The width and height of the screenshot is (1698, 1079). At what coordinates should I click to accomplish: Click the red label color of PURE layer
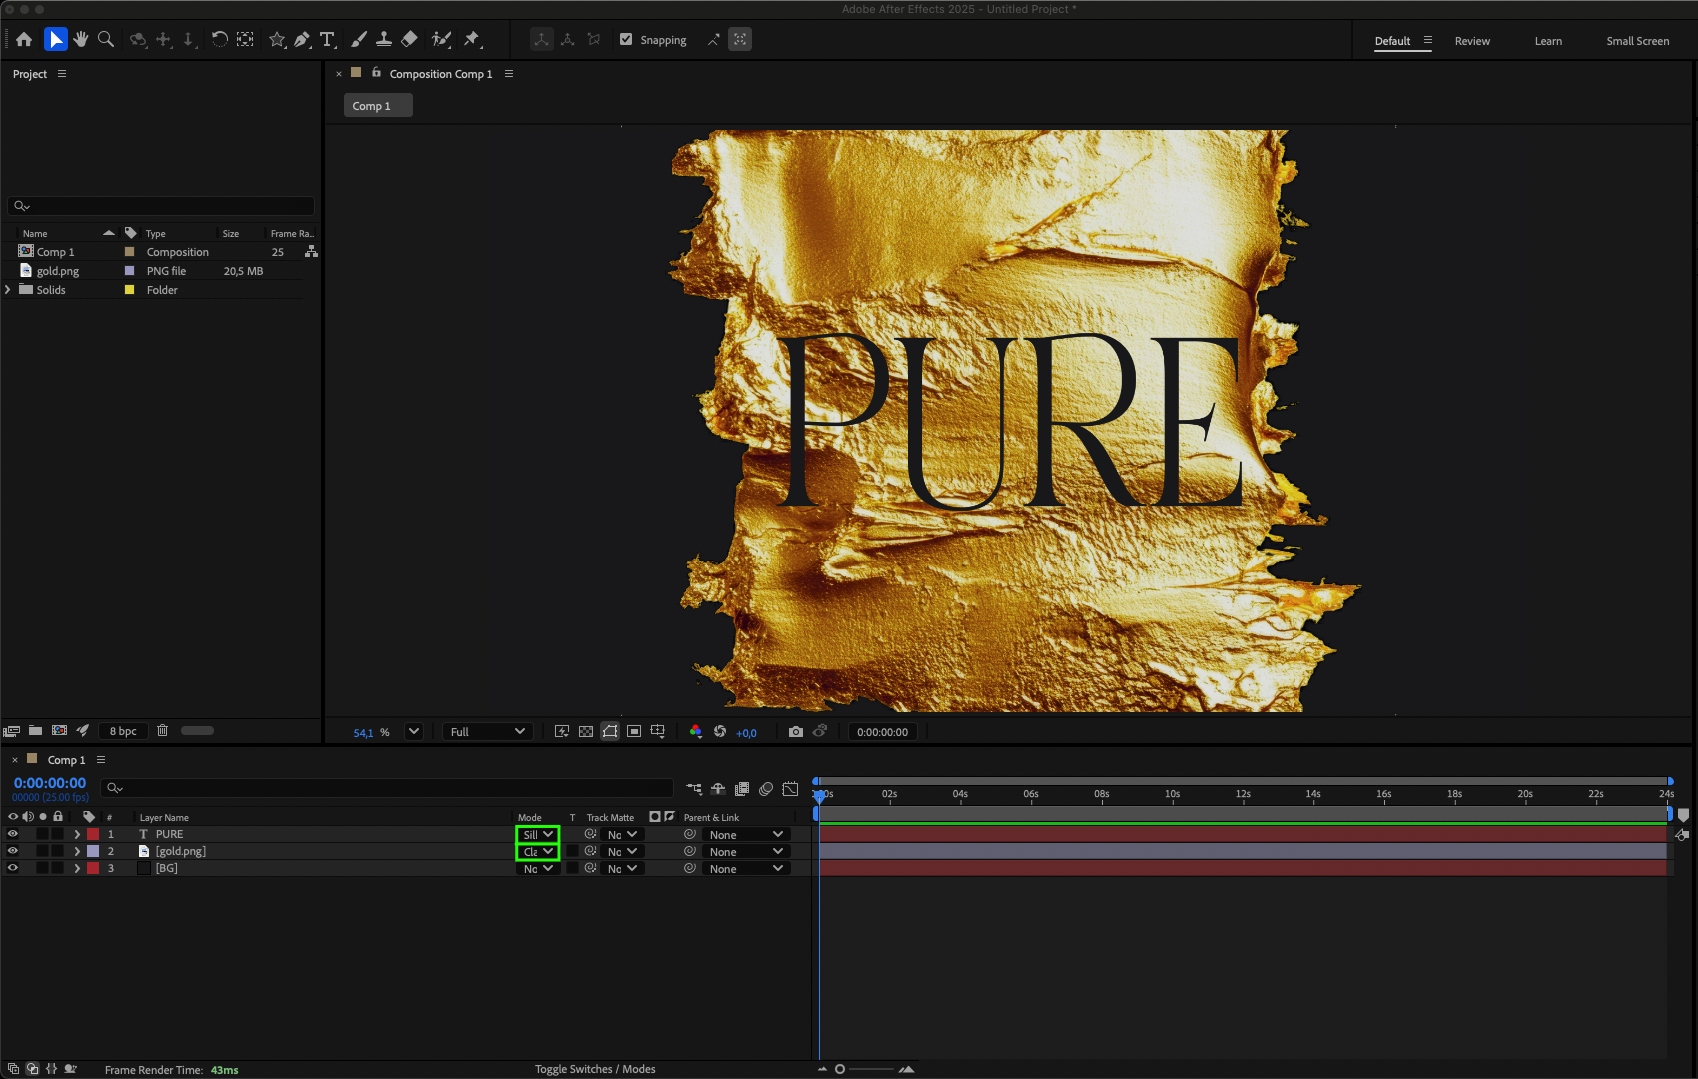point(93,834)
